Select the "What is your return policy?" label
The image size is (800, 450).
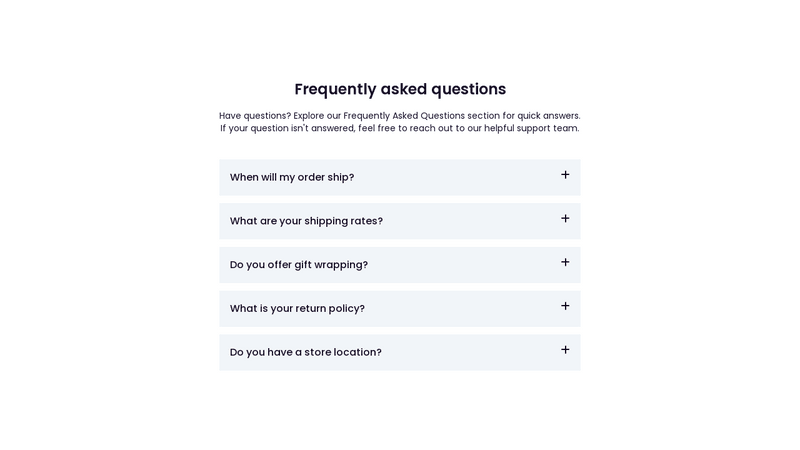coord(297,308)
